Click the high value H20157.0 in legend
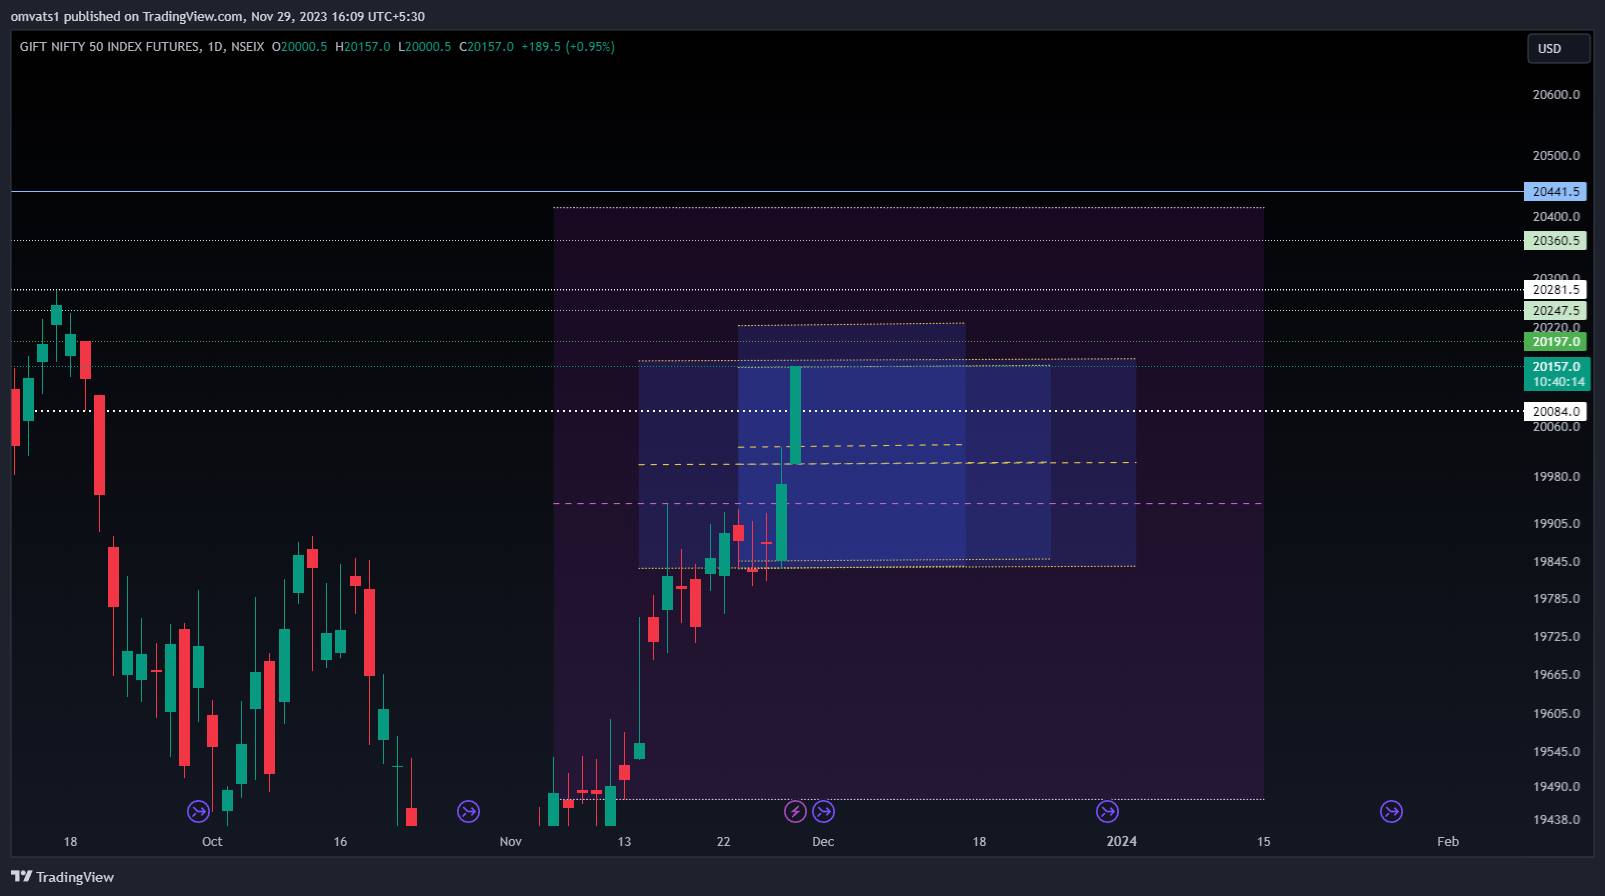 click(363, 47)
